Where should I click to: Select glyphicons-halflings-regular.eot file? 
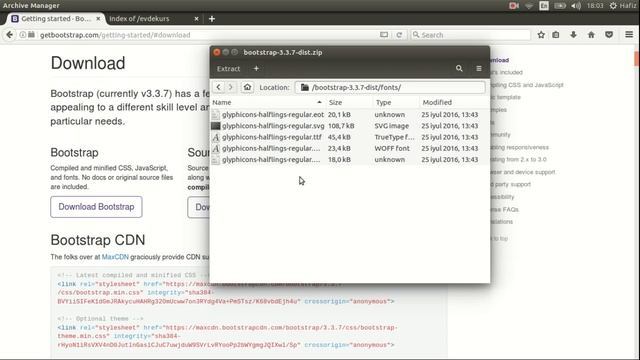350,115
